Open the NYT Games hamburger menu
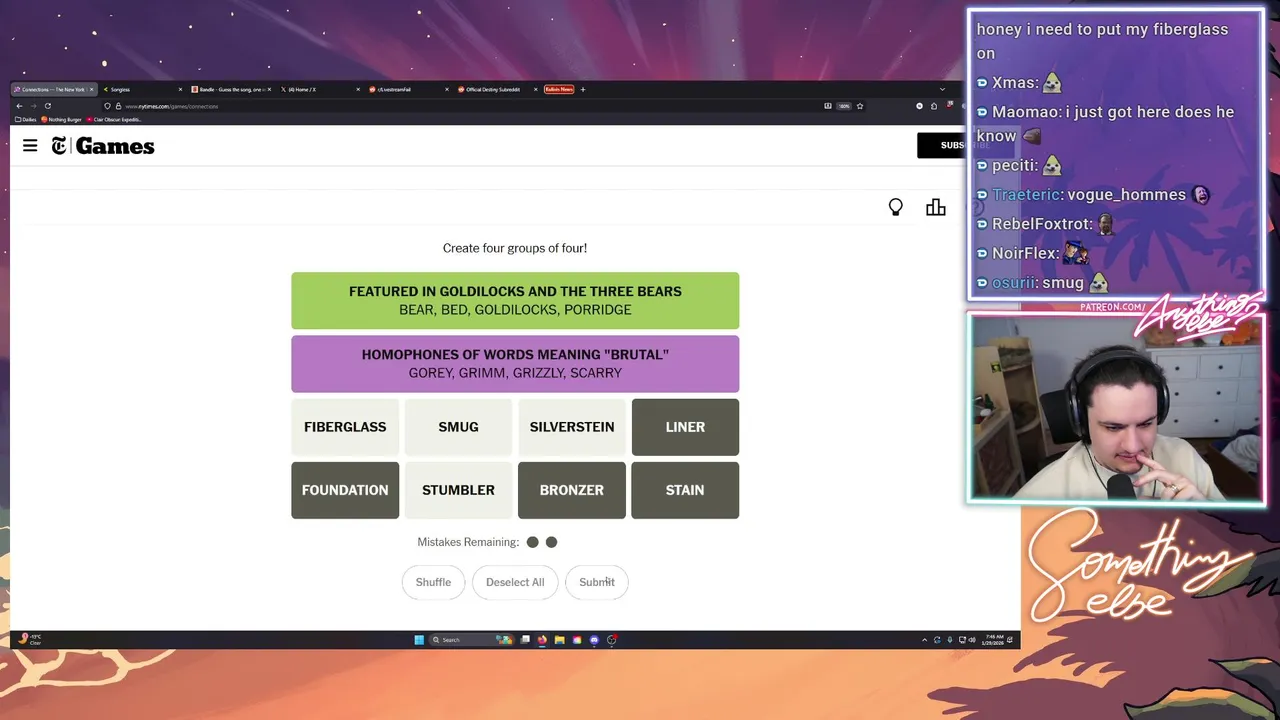 click(x=30, y=146)
